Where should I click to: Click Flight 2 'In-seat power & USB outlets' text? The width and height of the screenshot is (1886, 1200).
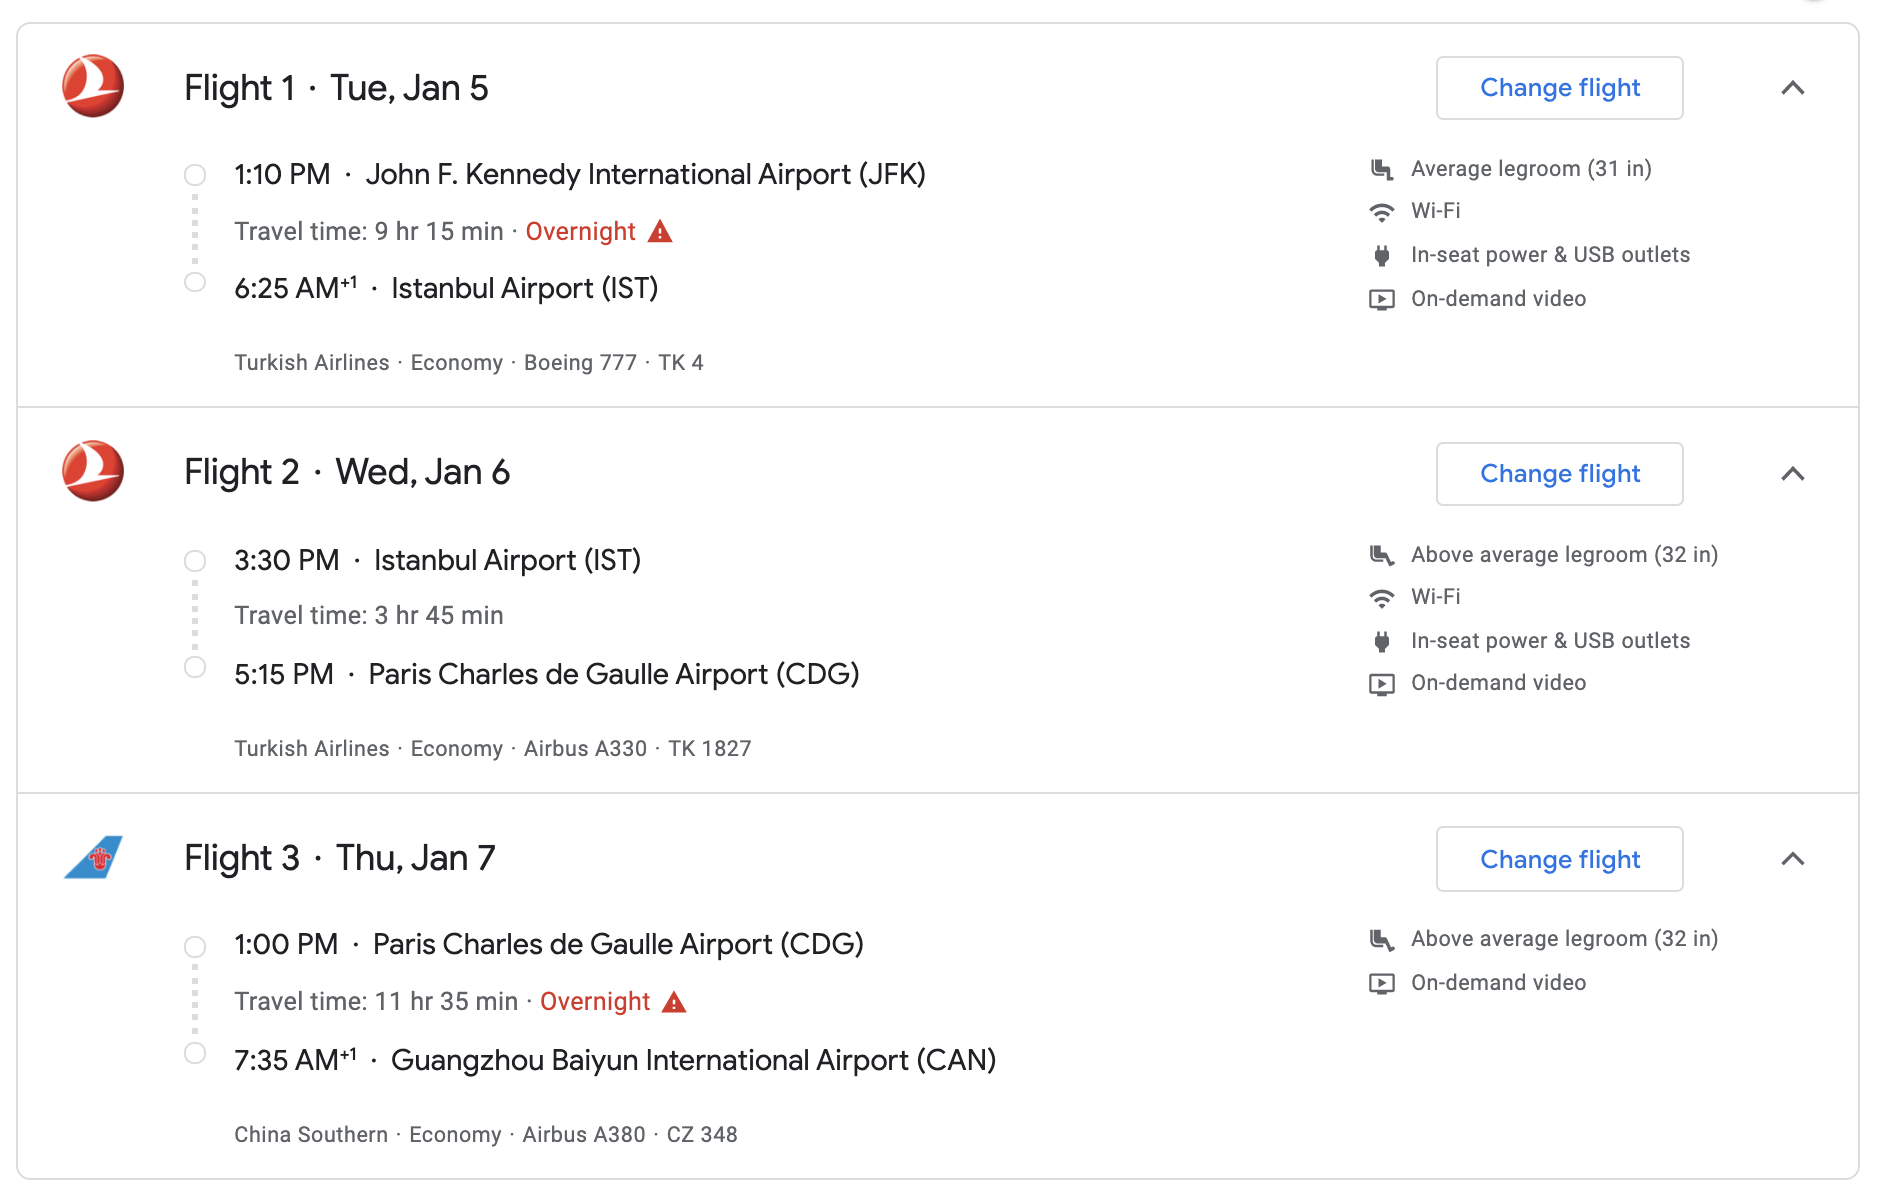[1551, 641]
